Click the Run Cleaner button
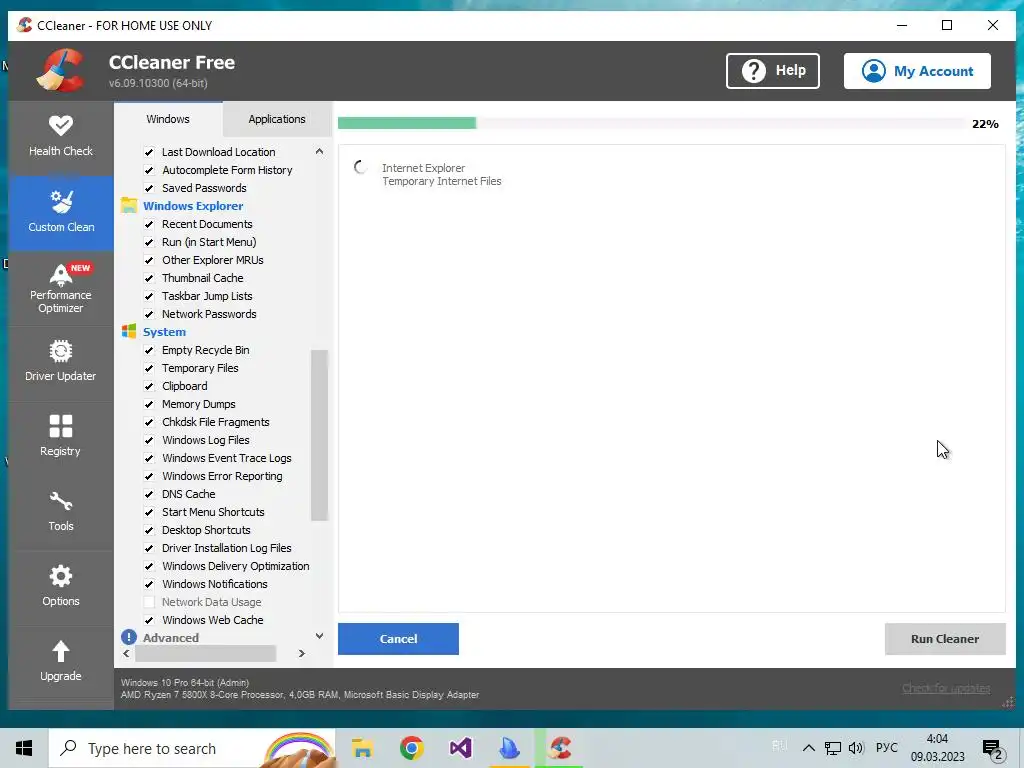 pyautogui.click(x=945, y=639)
